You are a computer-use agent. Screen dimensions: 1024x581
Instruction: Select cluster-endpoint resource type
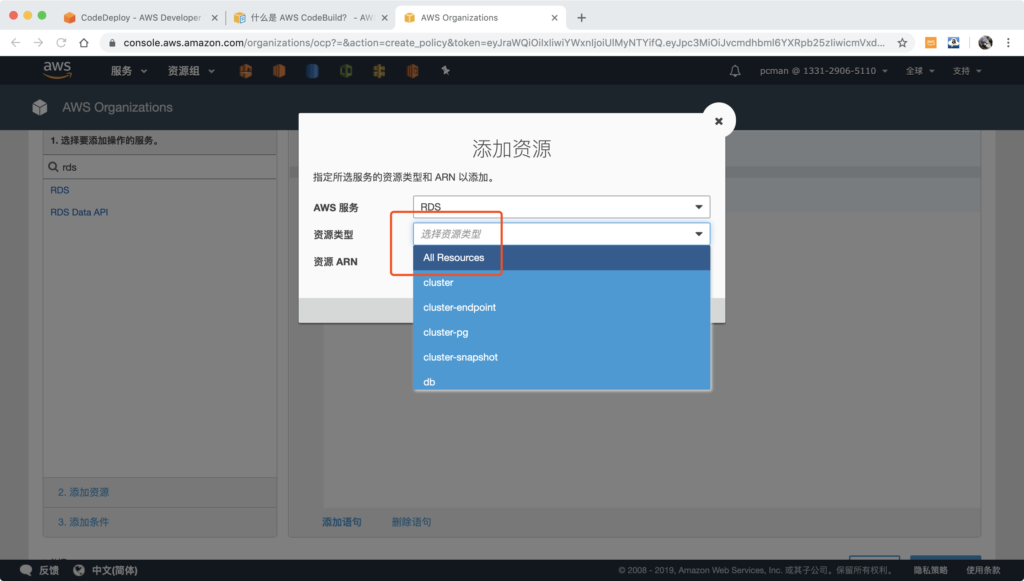click(561, 307)
